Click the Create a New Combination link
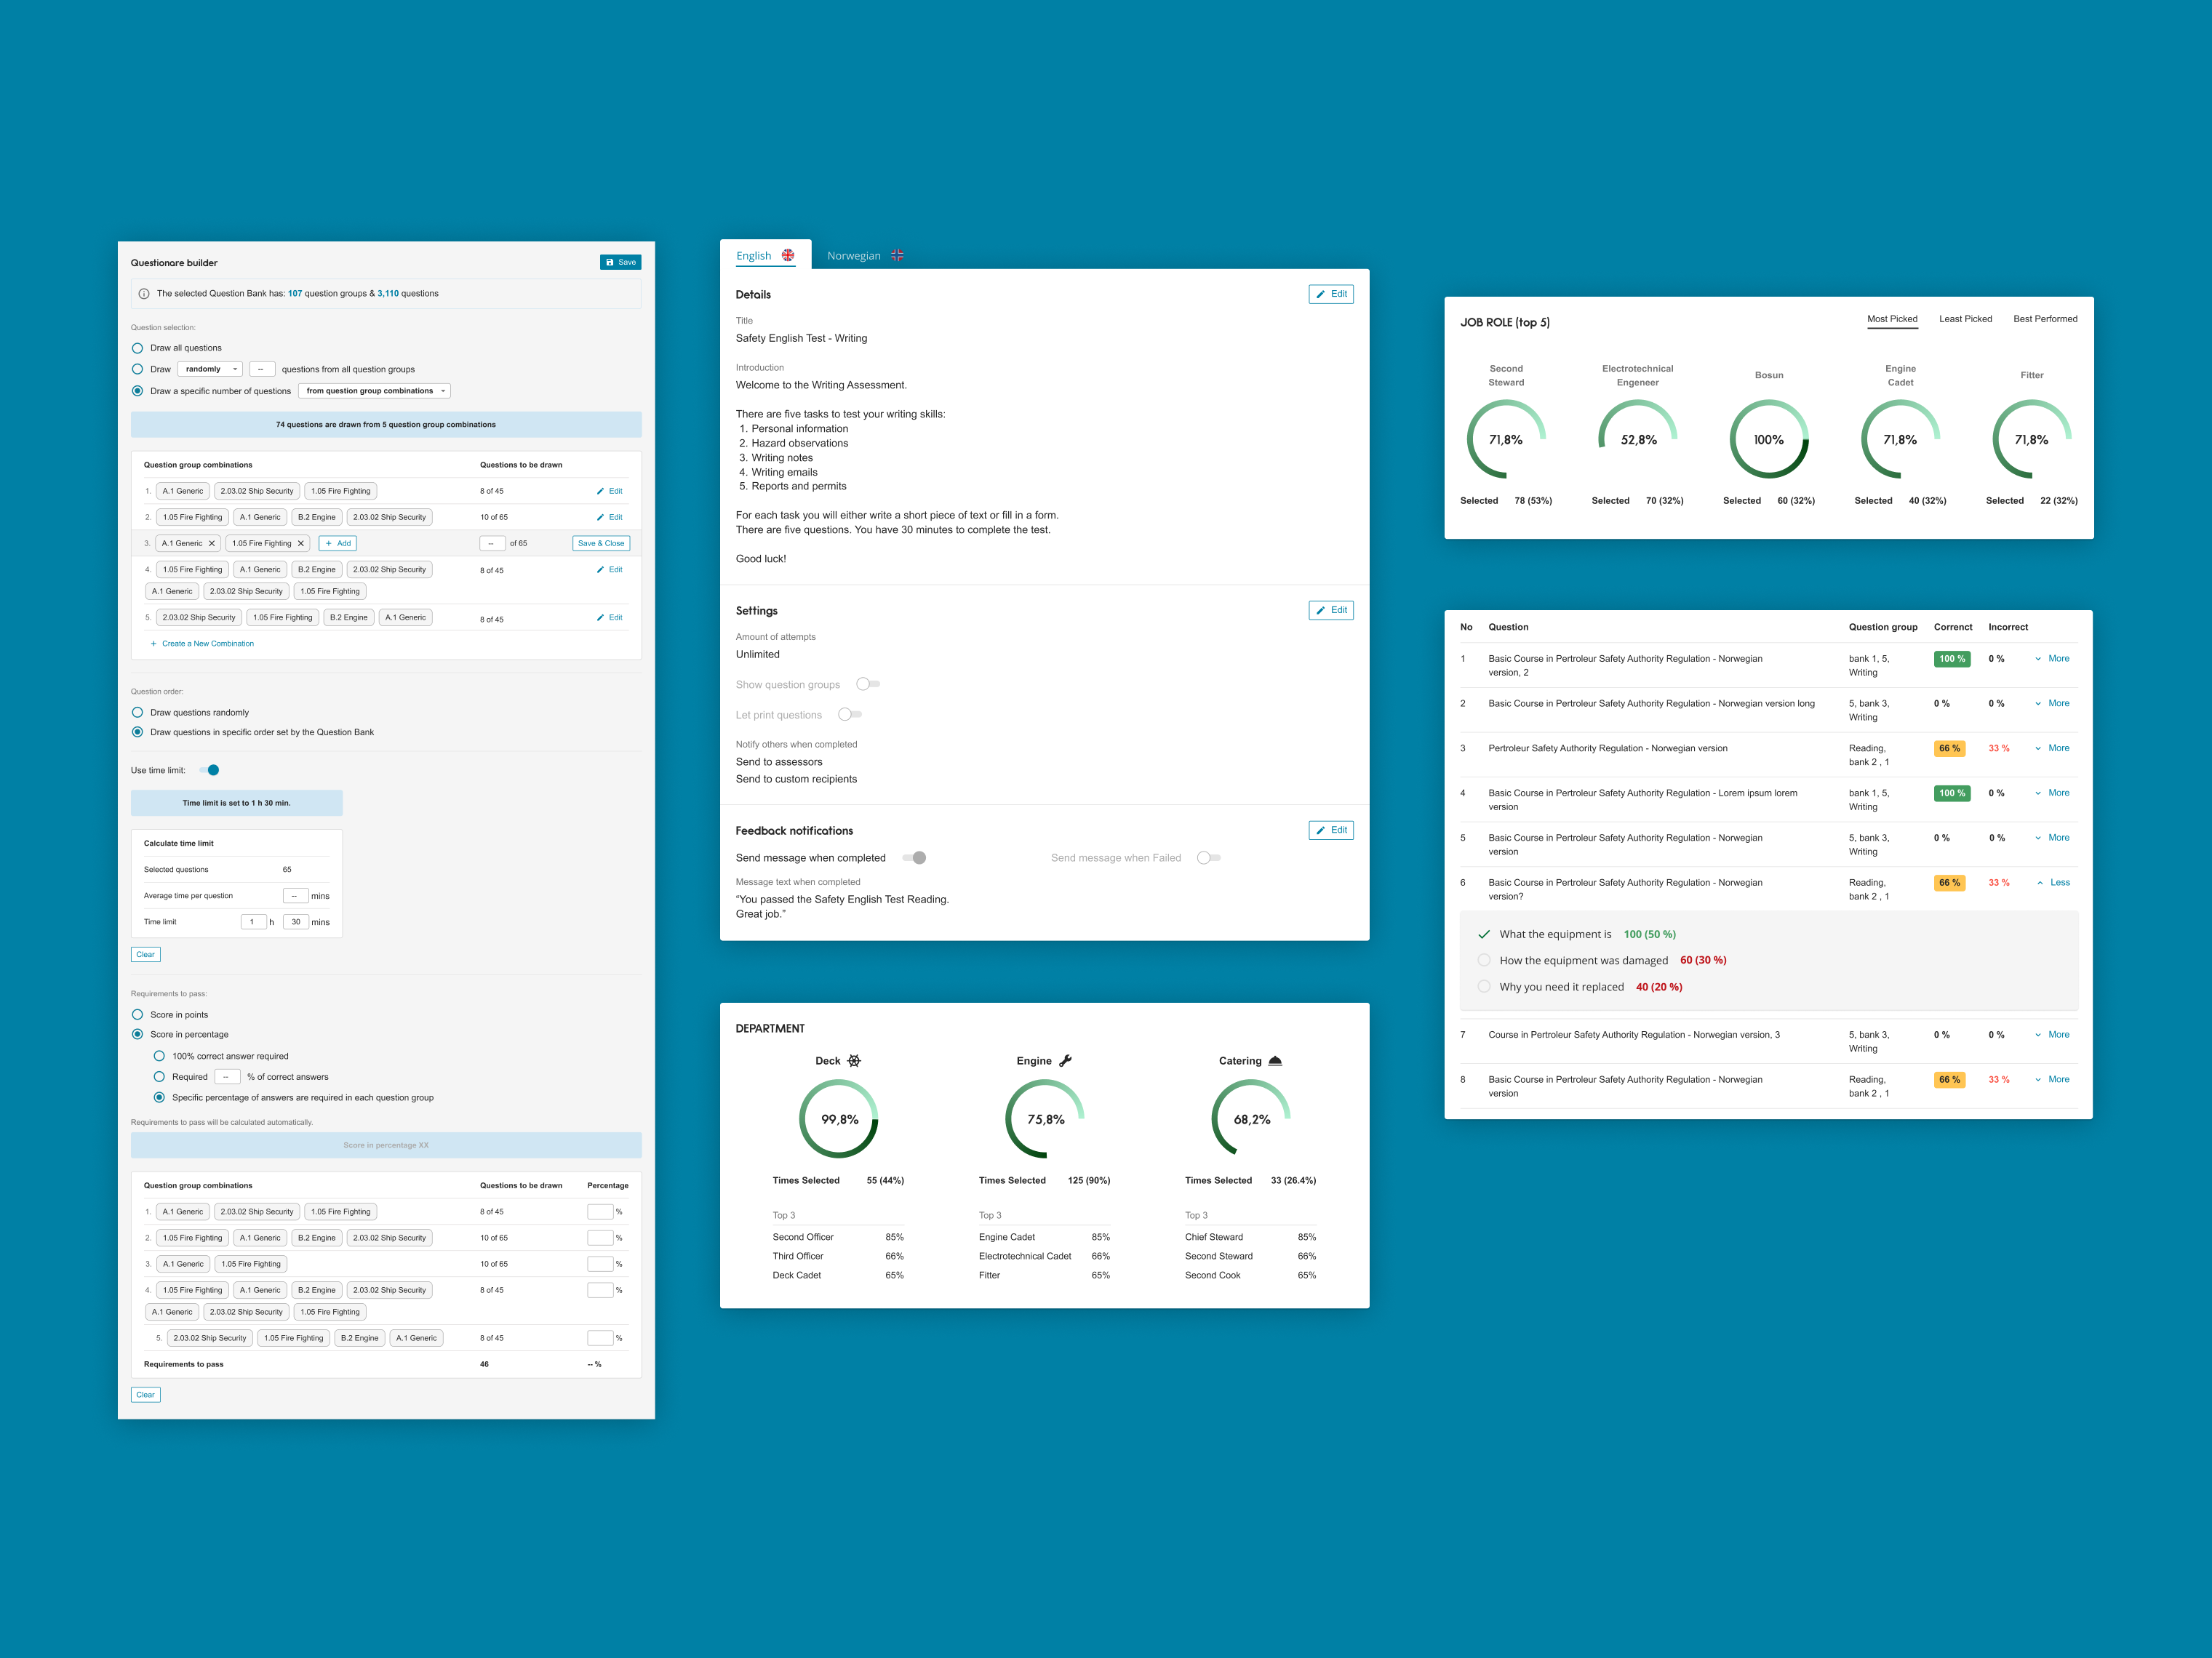The height and width of the screenshot is (1658, 2212). pos(207,644)
